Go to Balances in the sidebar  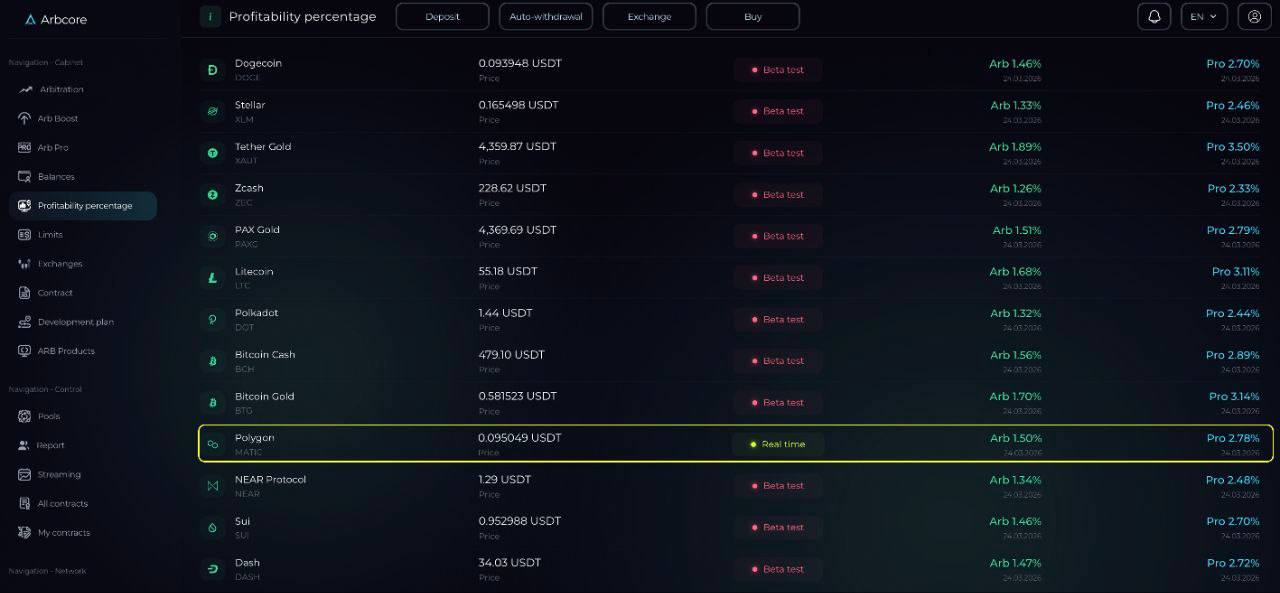click(56, 177)
